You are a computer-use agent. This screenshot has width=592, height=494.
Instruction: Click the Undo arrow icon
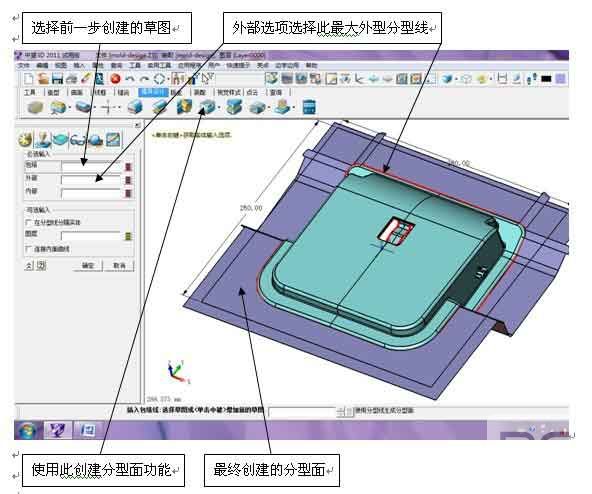[x=130, y=79]
